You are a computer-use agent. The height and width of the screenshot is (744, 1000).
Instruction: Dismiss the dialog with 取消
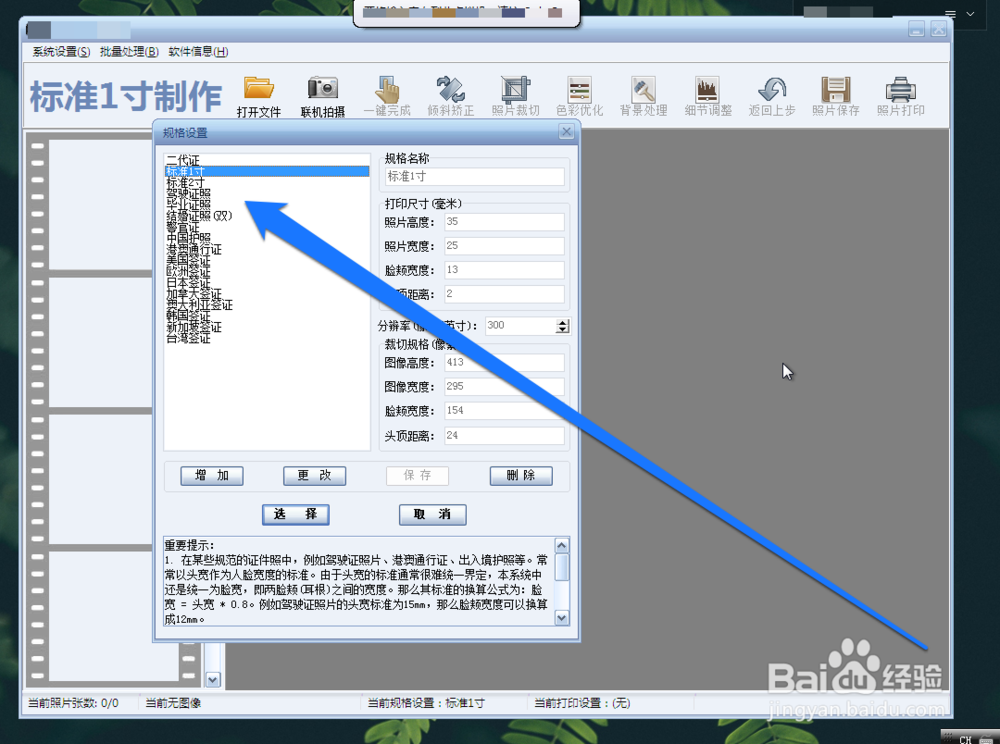tap(432, 514)
